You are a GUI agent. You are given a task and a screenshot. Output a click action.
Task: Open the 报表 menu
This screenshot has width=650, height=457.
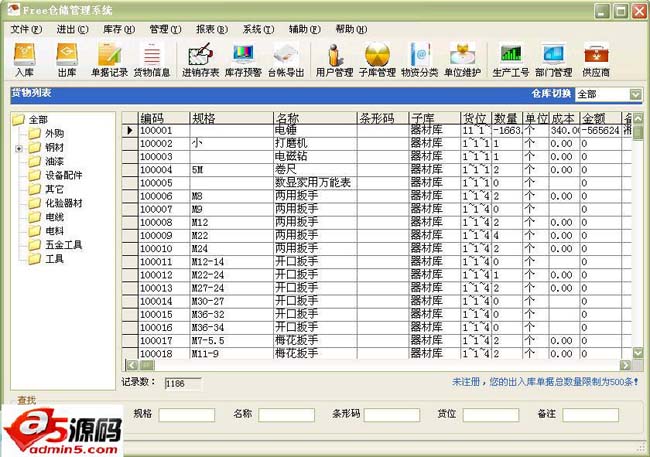(x=212, y=29)
